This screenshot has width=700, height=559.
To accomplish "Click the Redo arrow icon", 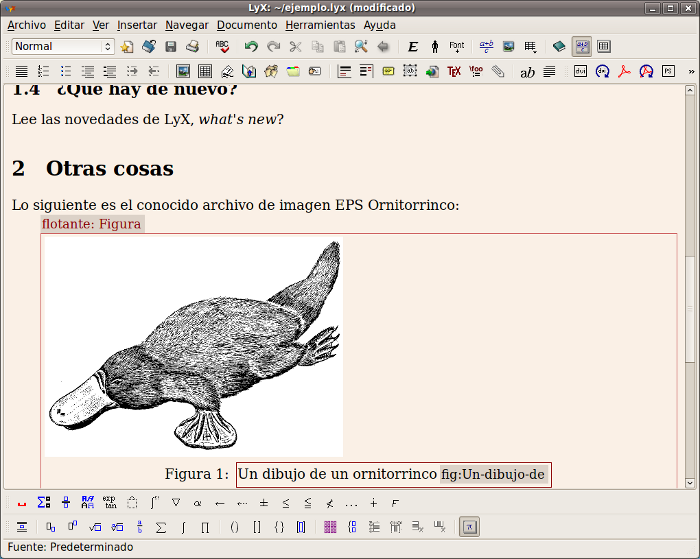I will [273, 46].
